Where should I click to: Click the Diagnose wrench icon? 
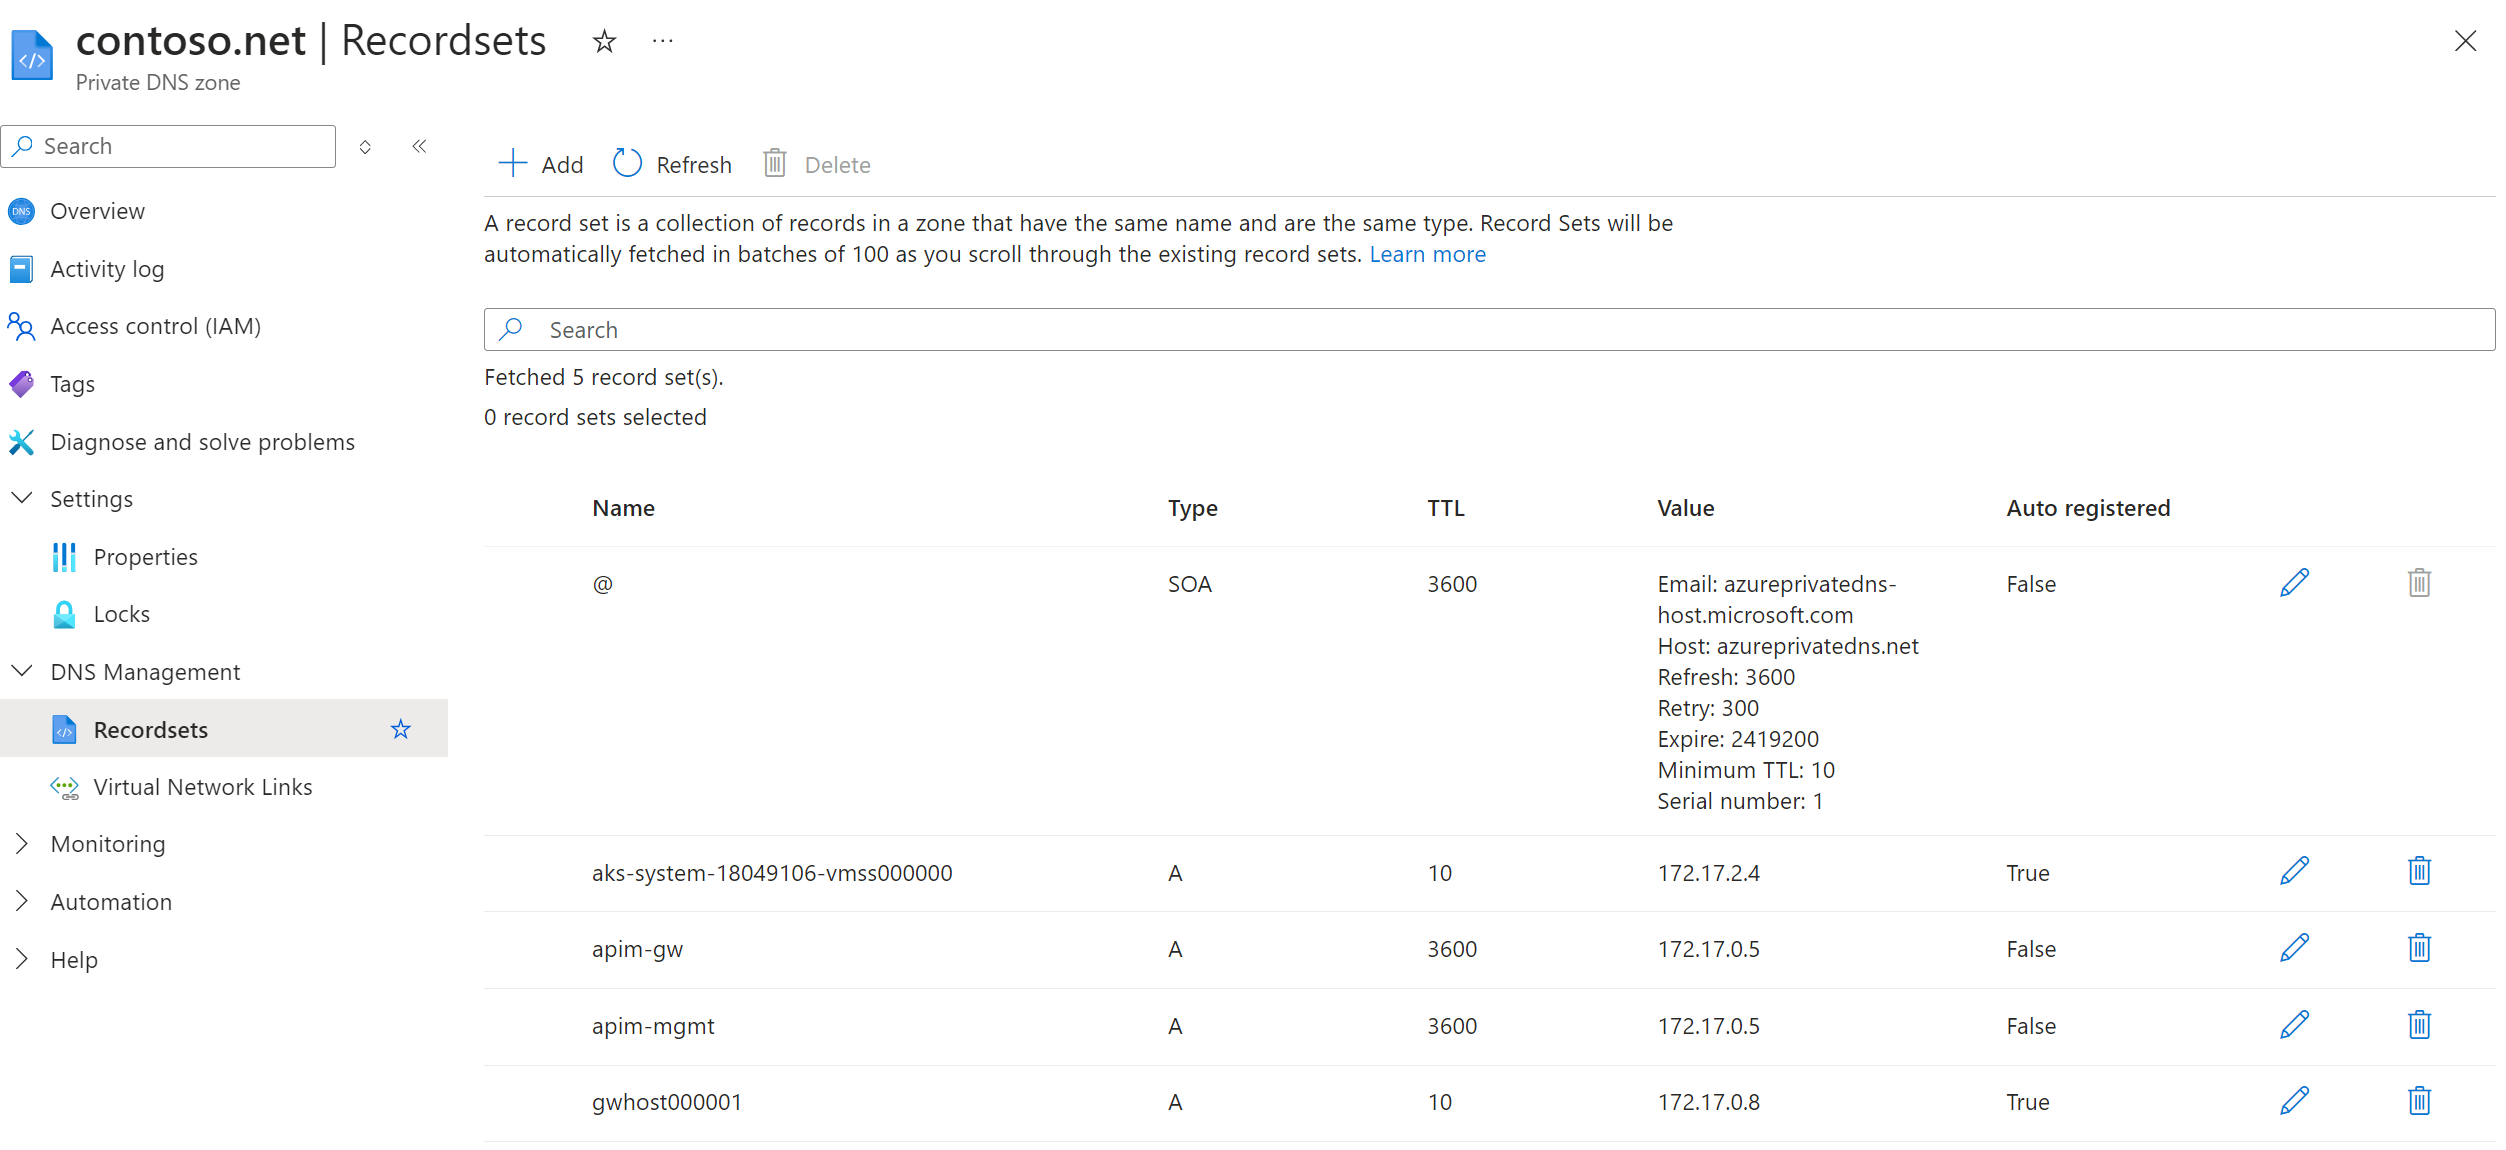pyautogui.click(x=21, y=442)
